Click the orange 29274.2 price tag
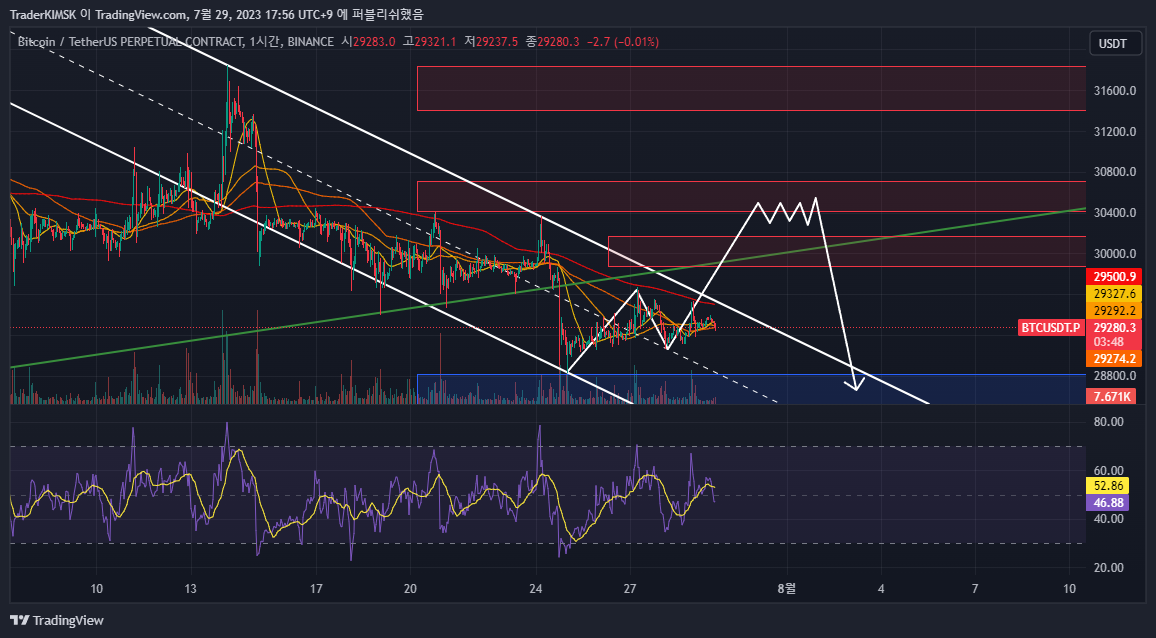Image resolution: width=1156 pixels, height=638 pixels. tap(1114, 359)
